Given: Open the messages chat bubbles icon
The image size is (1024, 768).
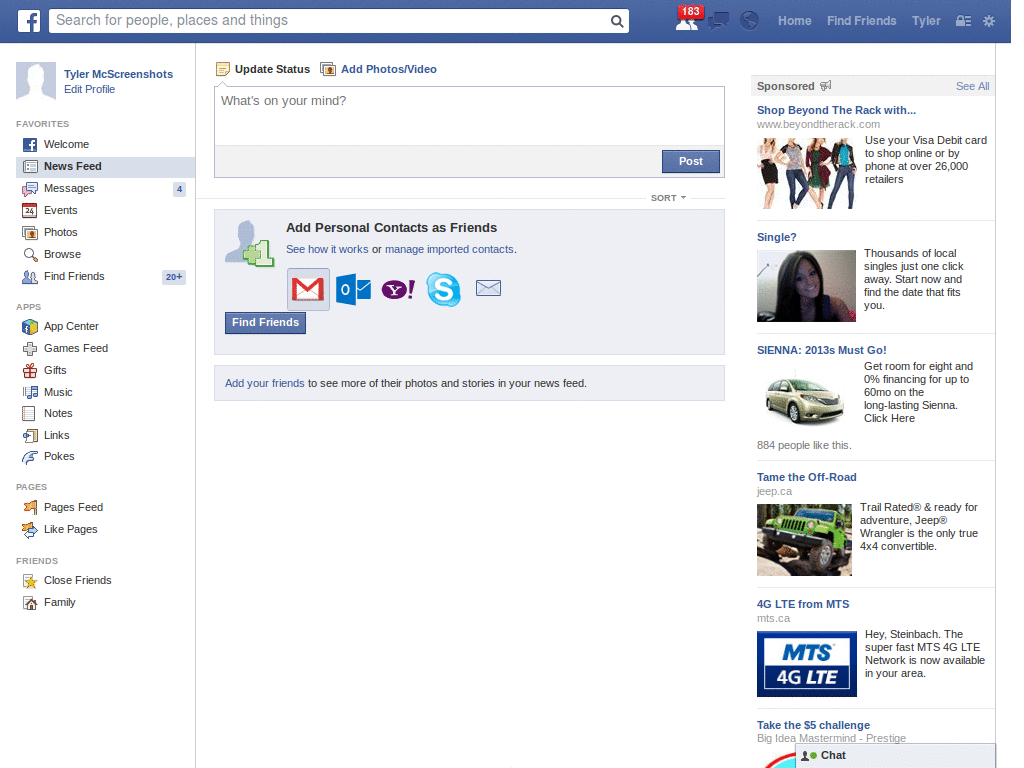Looking at the screenshot, I should click(x=718, y=21).
